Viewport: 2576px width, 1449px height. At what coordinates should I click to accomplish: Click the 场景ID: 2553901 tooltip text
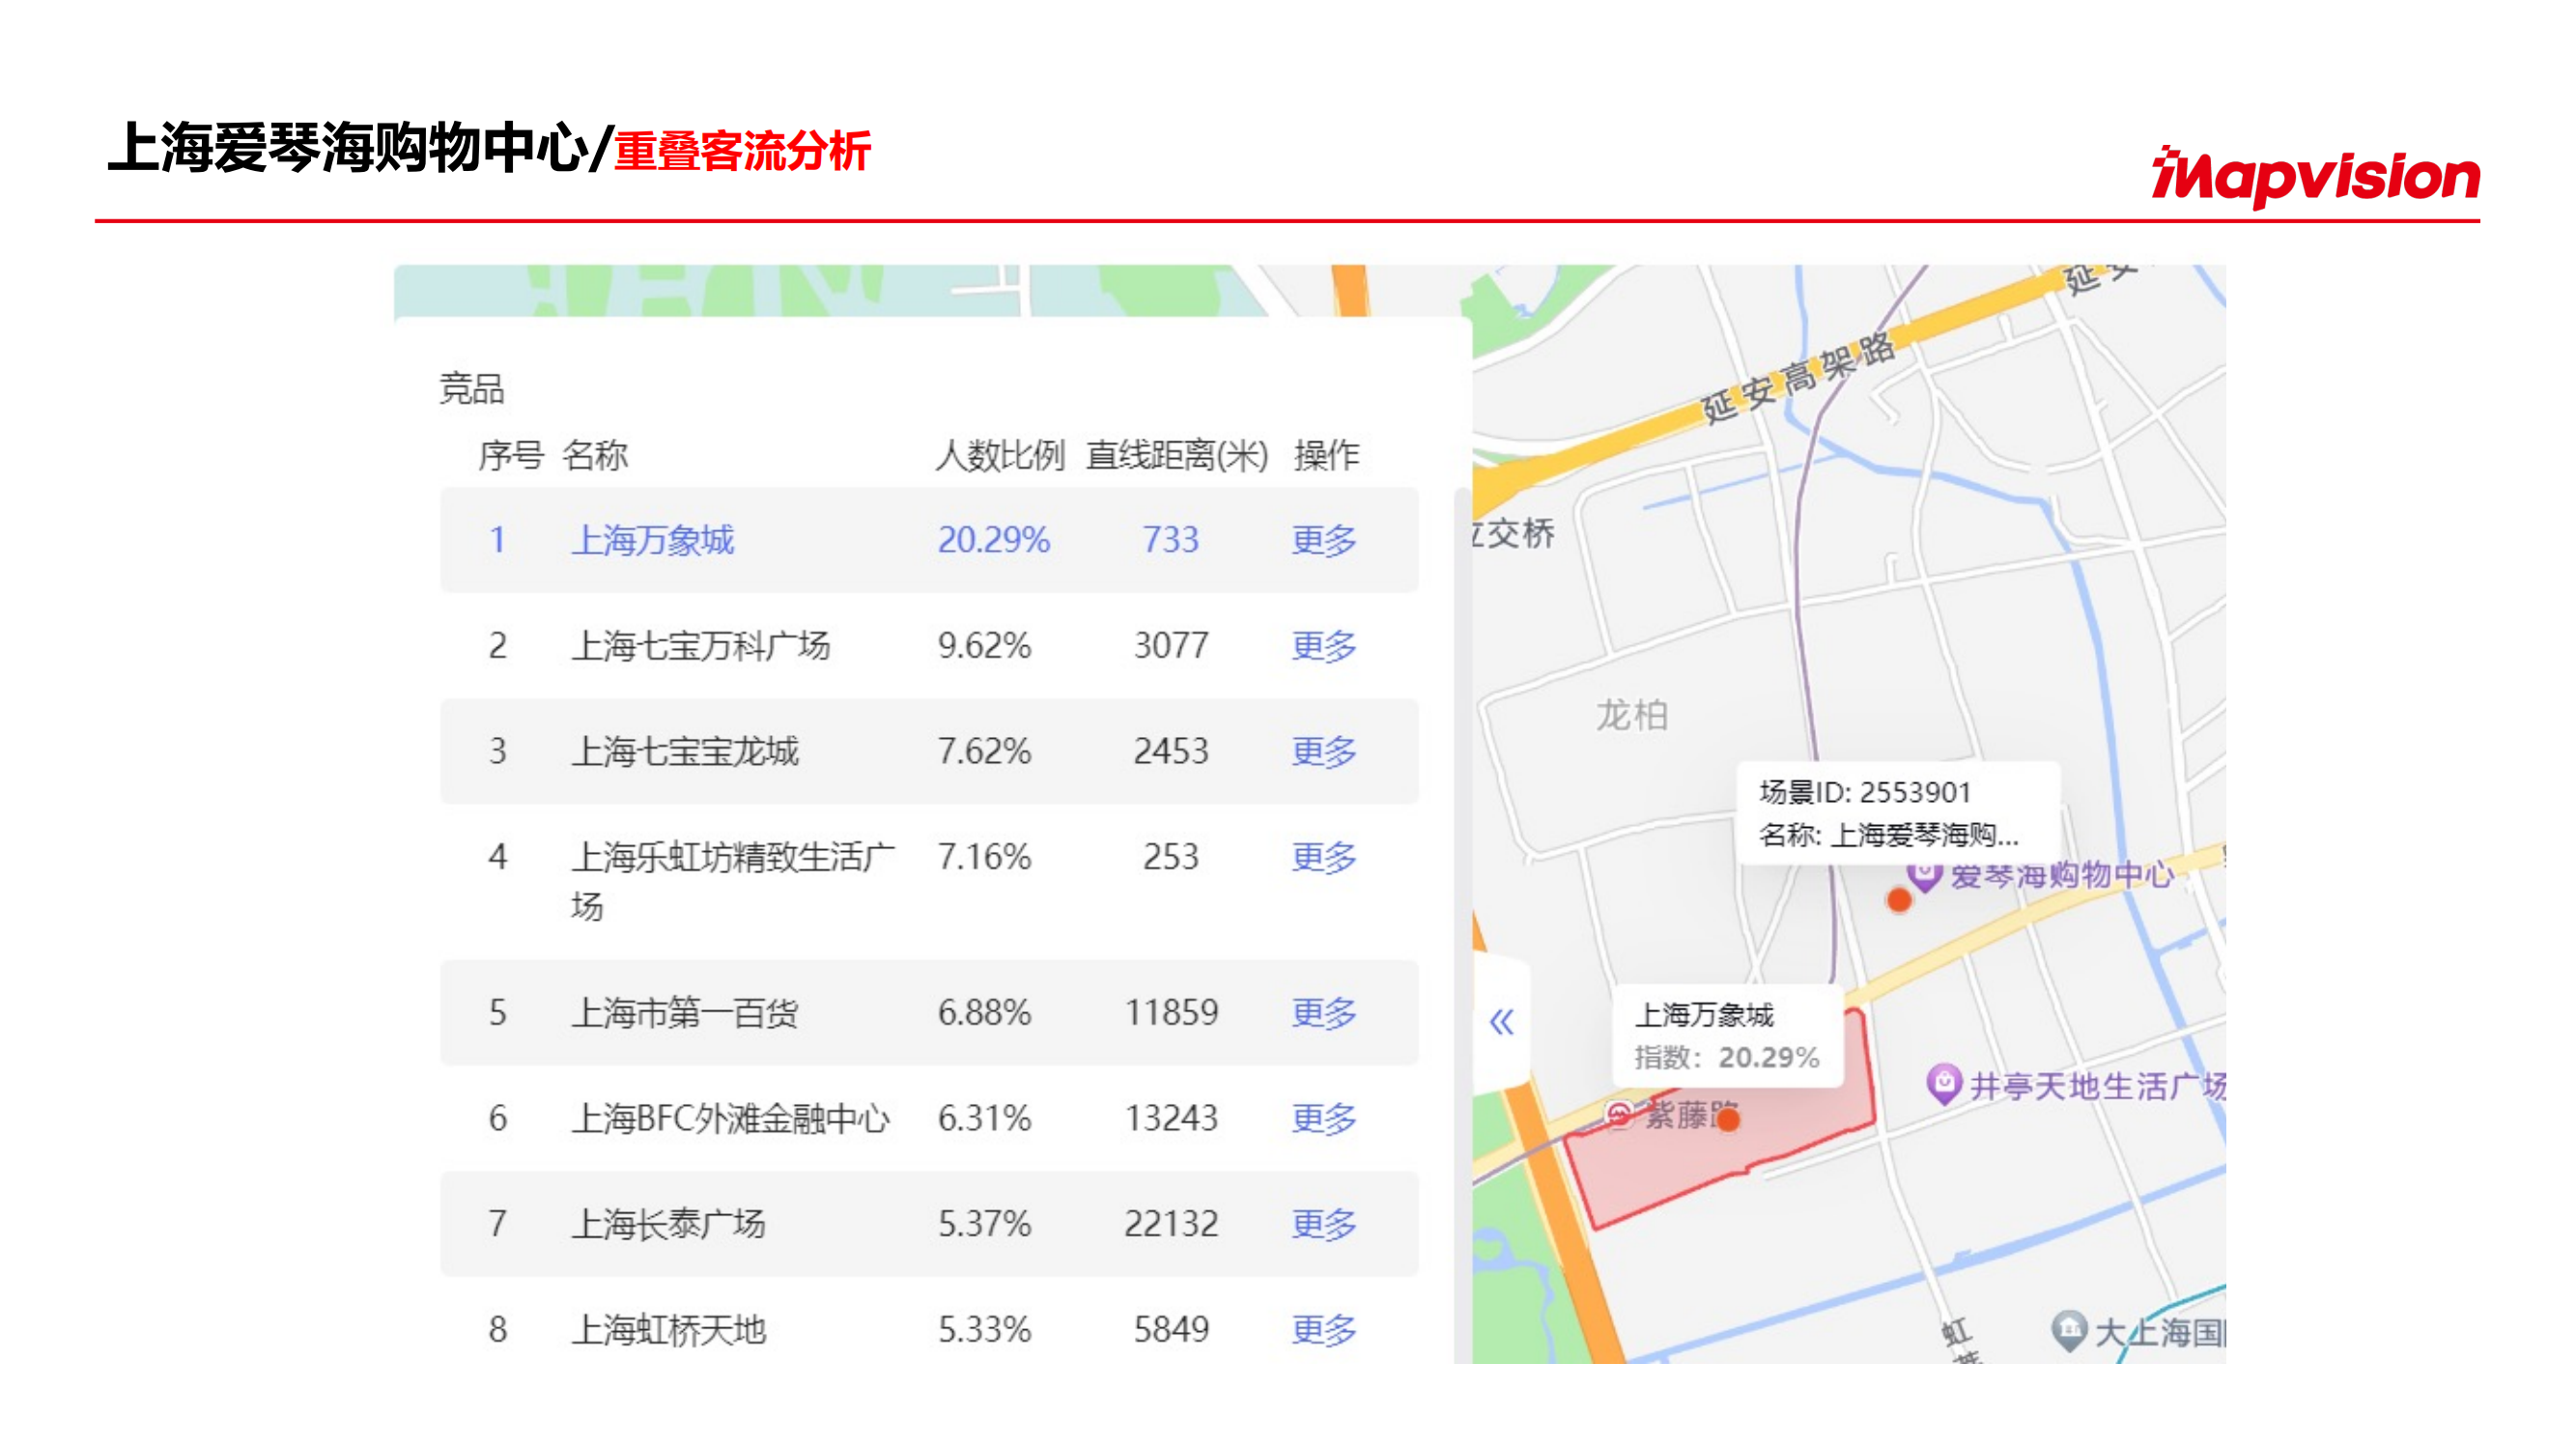tap(1865, 792)
